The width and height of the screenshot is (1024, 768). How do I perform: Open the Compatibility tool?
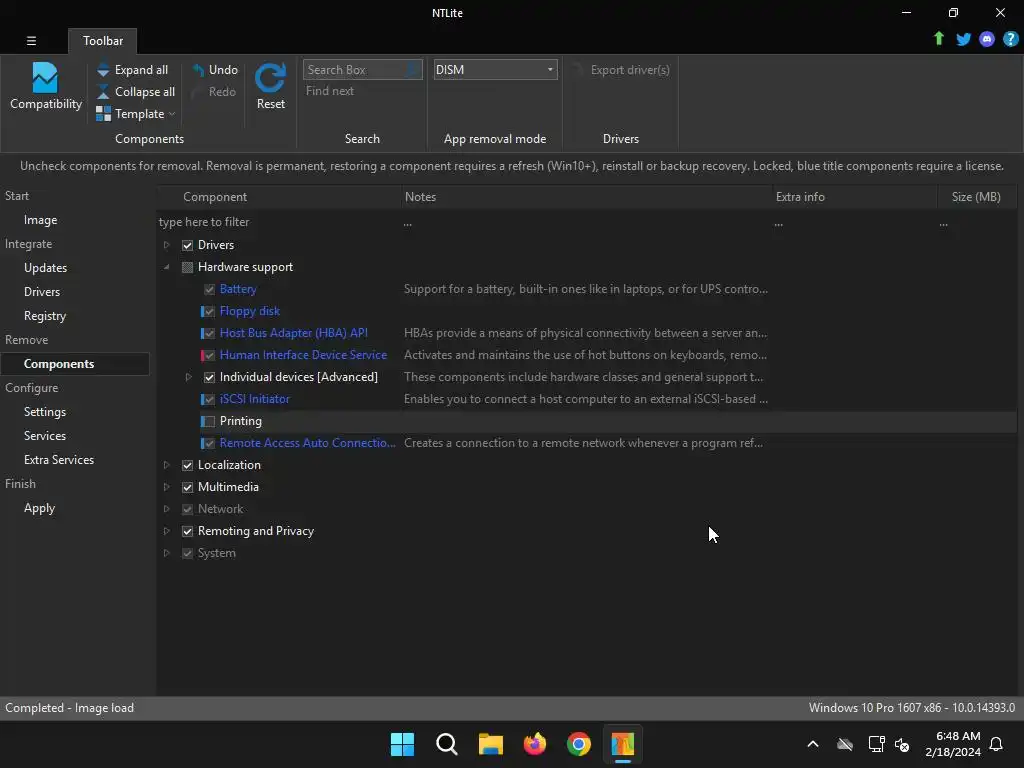click(x=45, y=86)
